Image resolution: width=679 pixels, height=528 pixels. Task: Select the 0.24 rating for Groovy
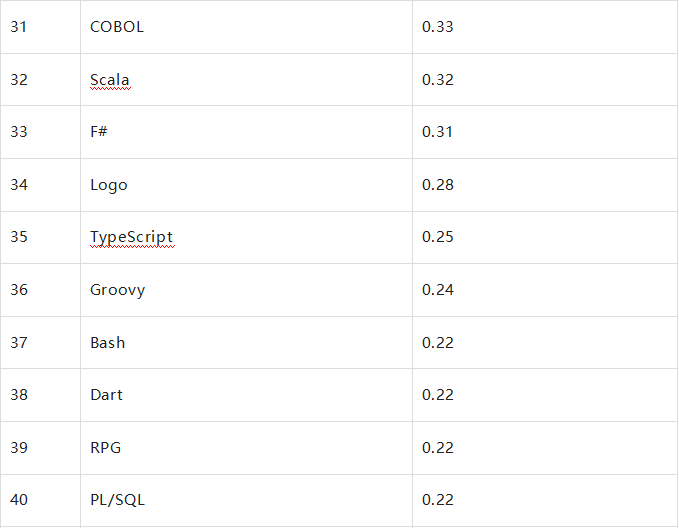tap(437, 290)
